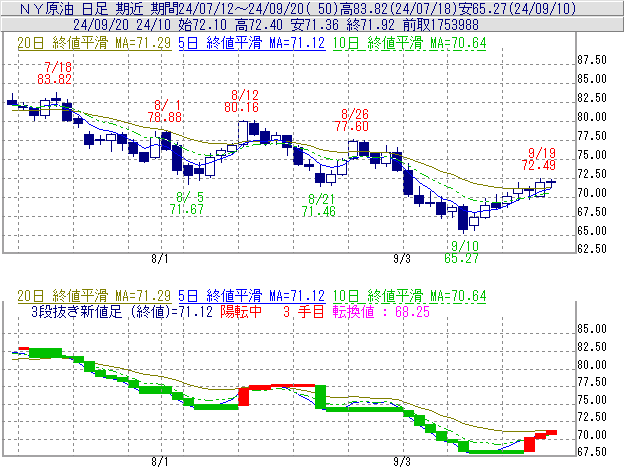Click the 8/26 77.60 high label
This screenshot has width=624, height=475.
click(x=352, y=120)
